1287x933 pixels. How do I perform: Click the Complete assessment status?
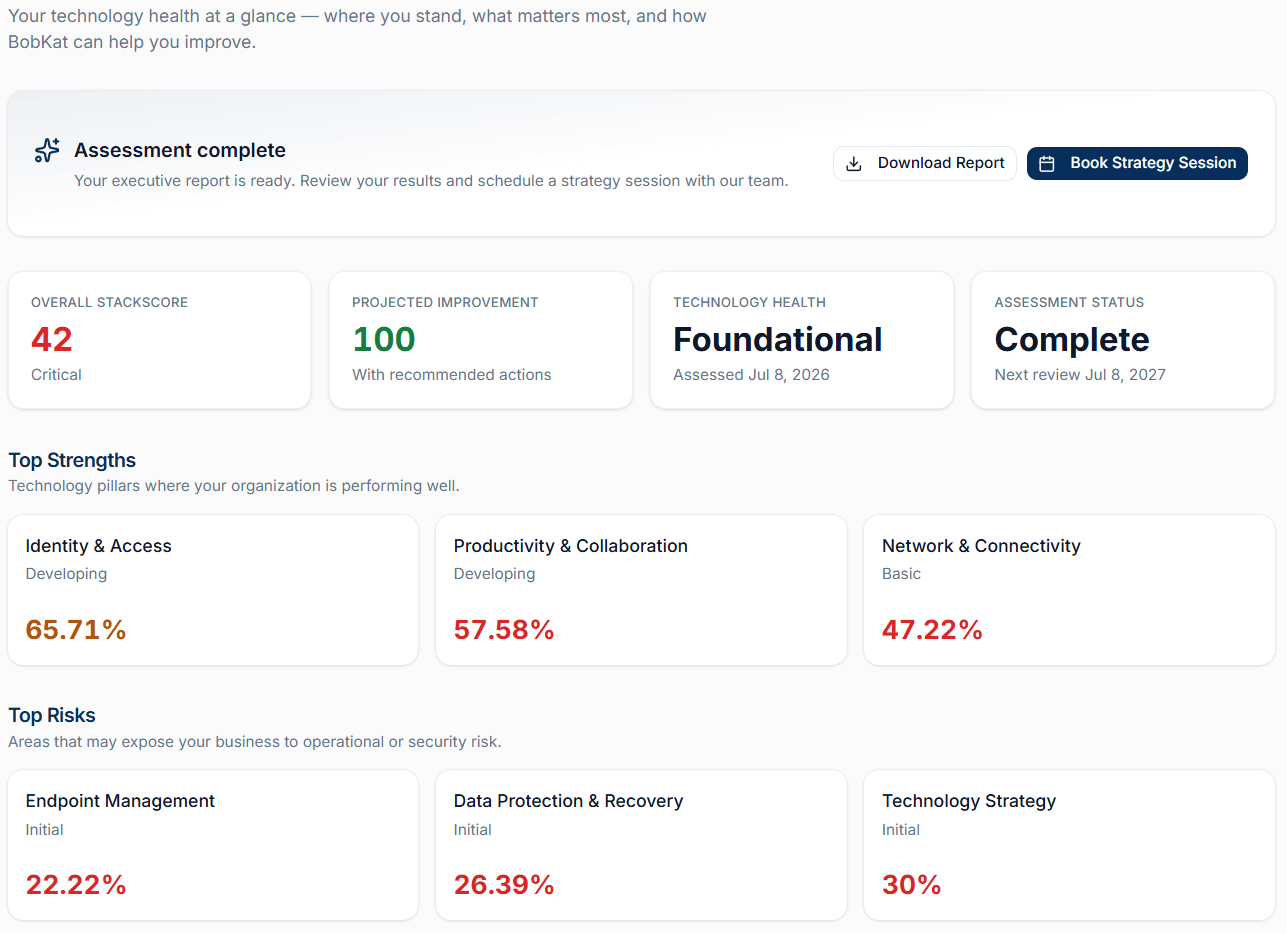pyautogui.click(x=1072, y=340)
